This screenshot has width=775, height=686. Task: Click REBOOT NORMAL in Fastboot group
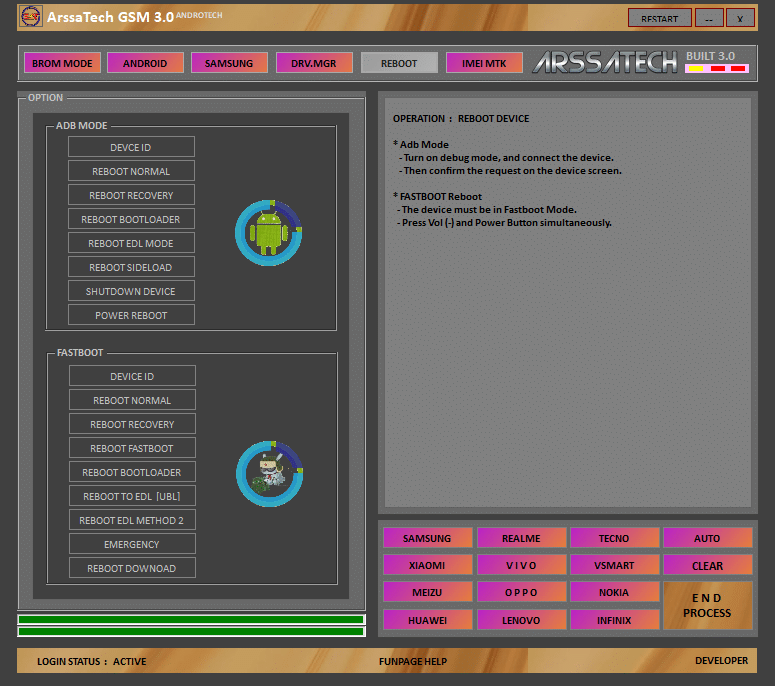132,400
